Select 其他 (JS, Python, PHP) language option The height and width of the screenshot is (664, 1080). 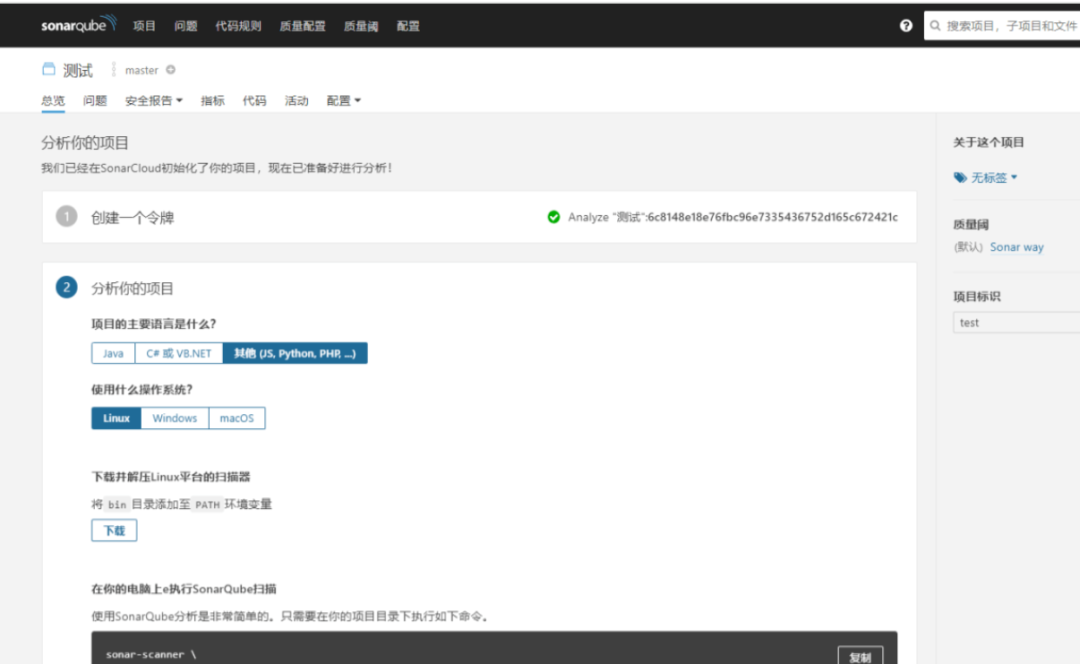point(295,353)
